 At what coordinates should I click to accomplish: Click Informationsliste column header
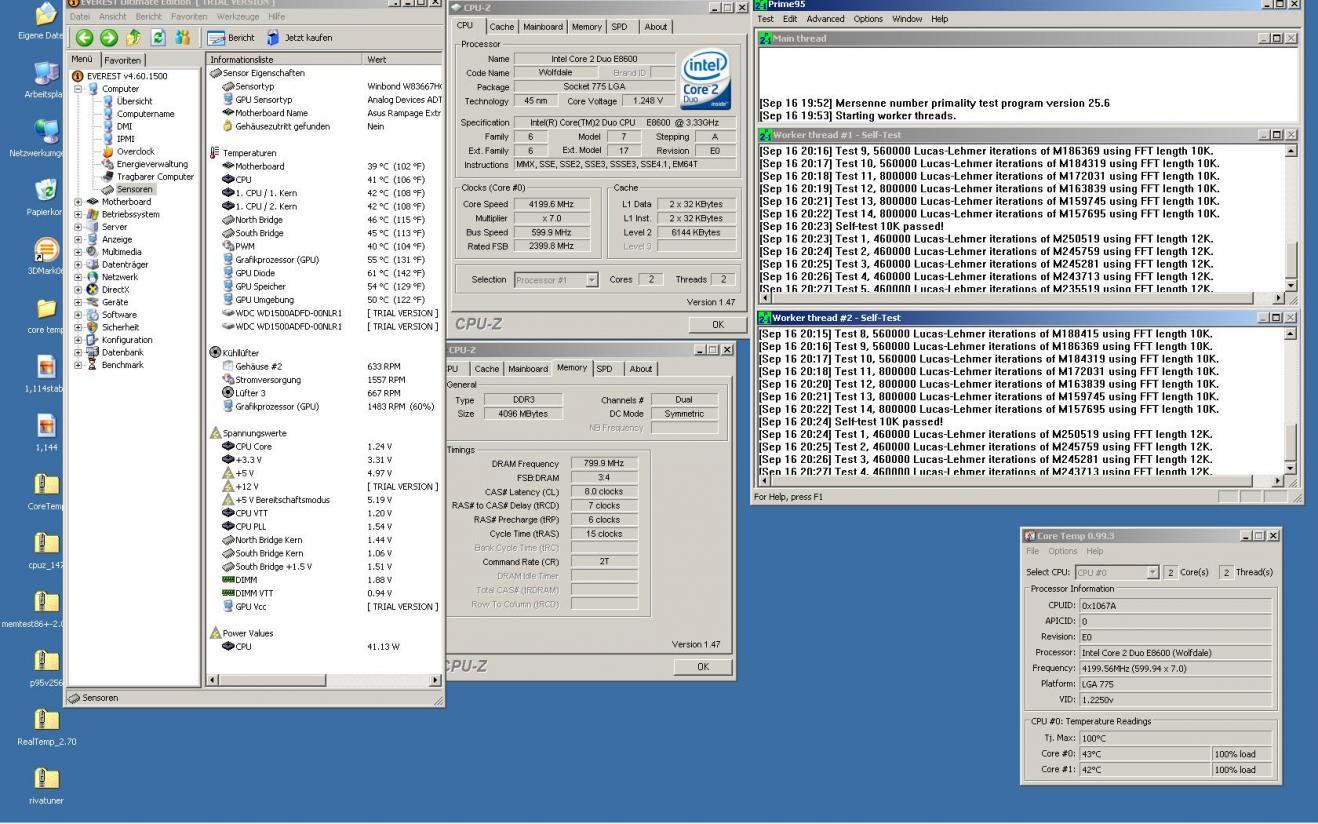[284, 60]
